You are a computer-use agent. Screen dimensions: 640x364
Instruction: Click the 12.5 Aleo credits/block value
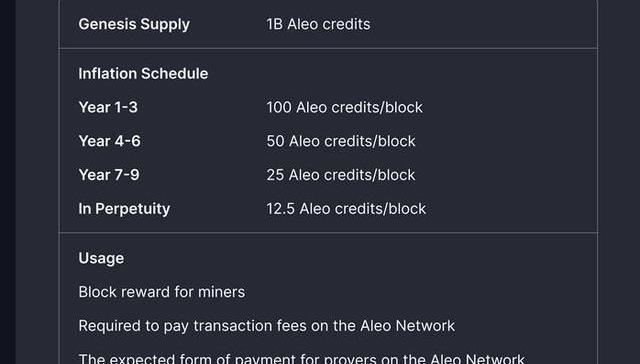pos(346,209)
